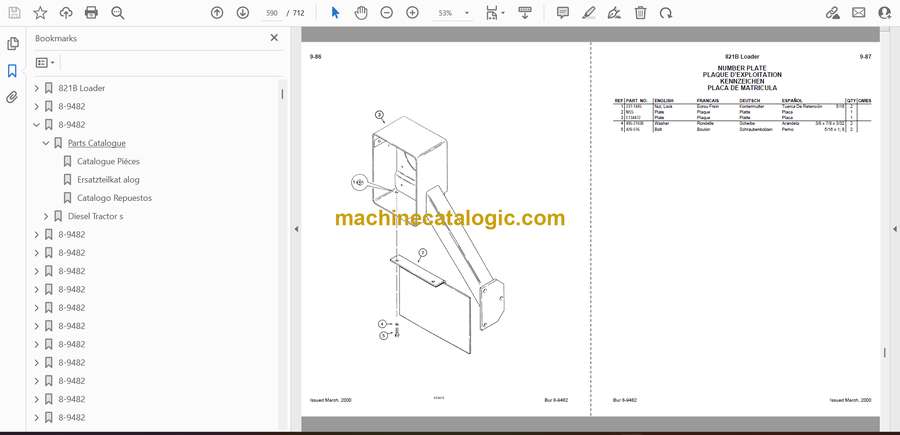The height and width of the screenshot is (435, 900).
Task: Click the 9-86 page label
Action: tap(315, 57)
